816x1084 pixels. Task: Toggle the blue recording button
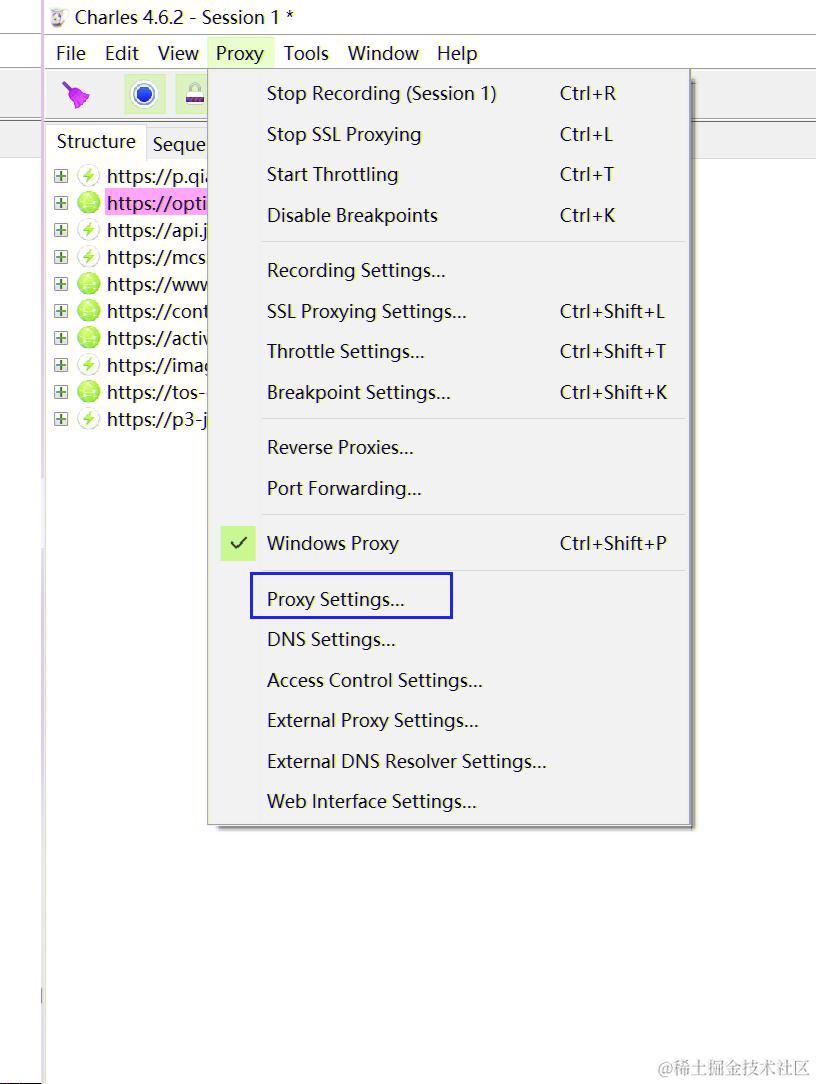coord(145,94)
